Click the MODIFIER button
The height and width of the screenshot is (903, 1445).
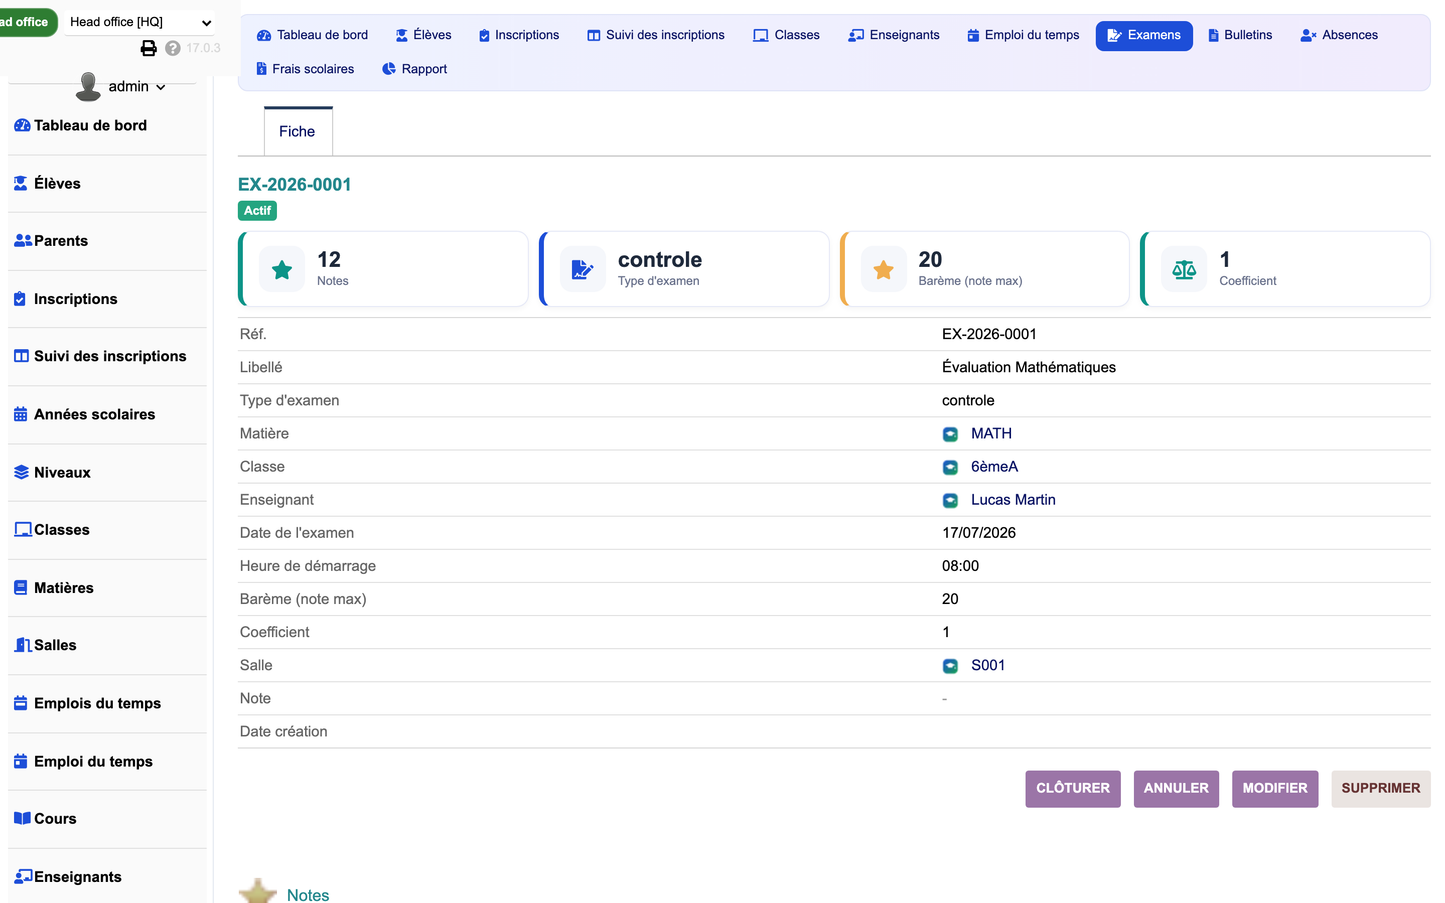(1275, 788)
